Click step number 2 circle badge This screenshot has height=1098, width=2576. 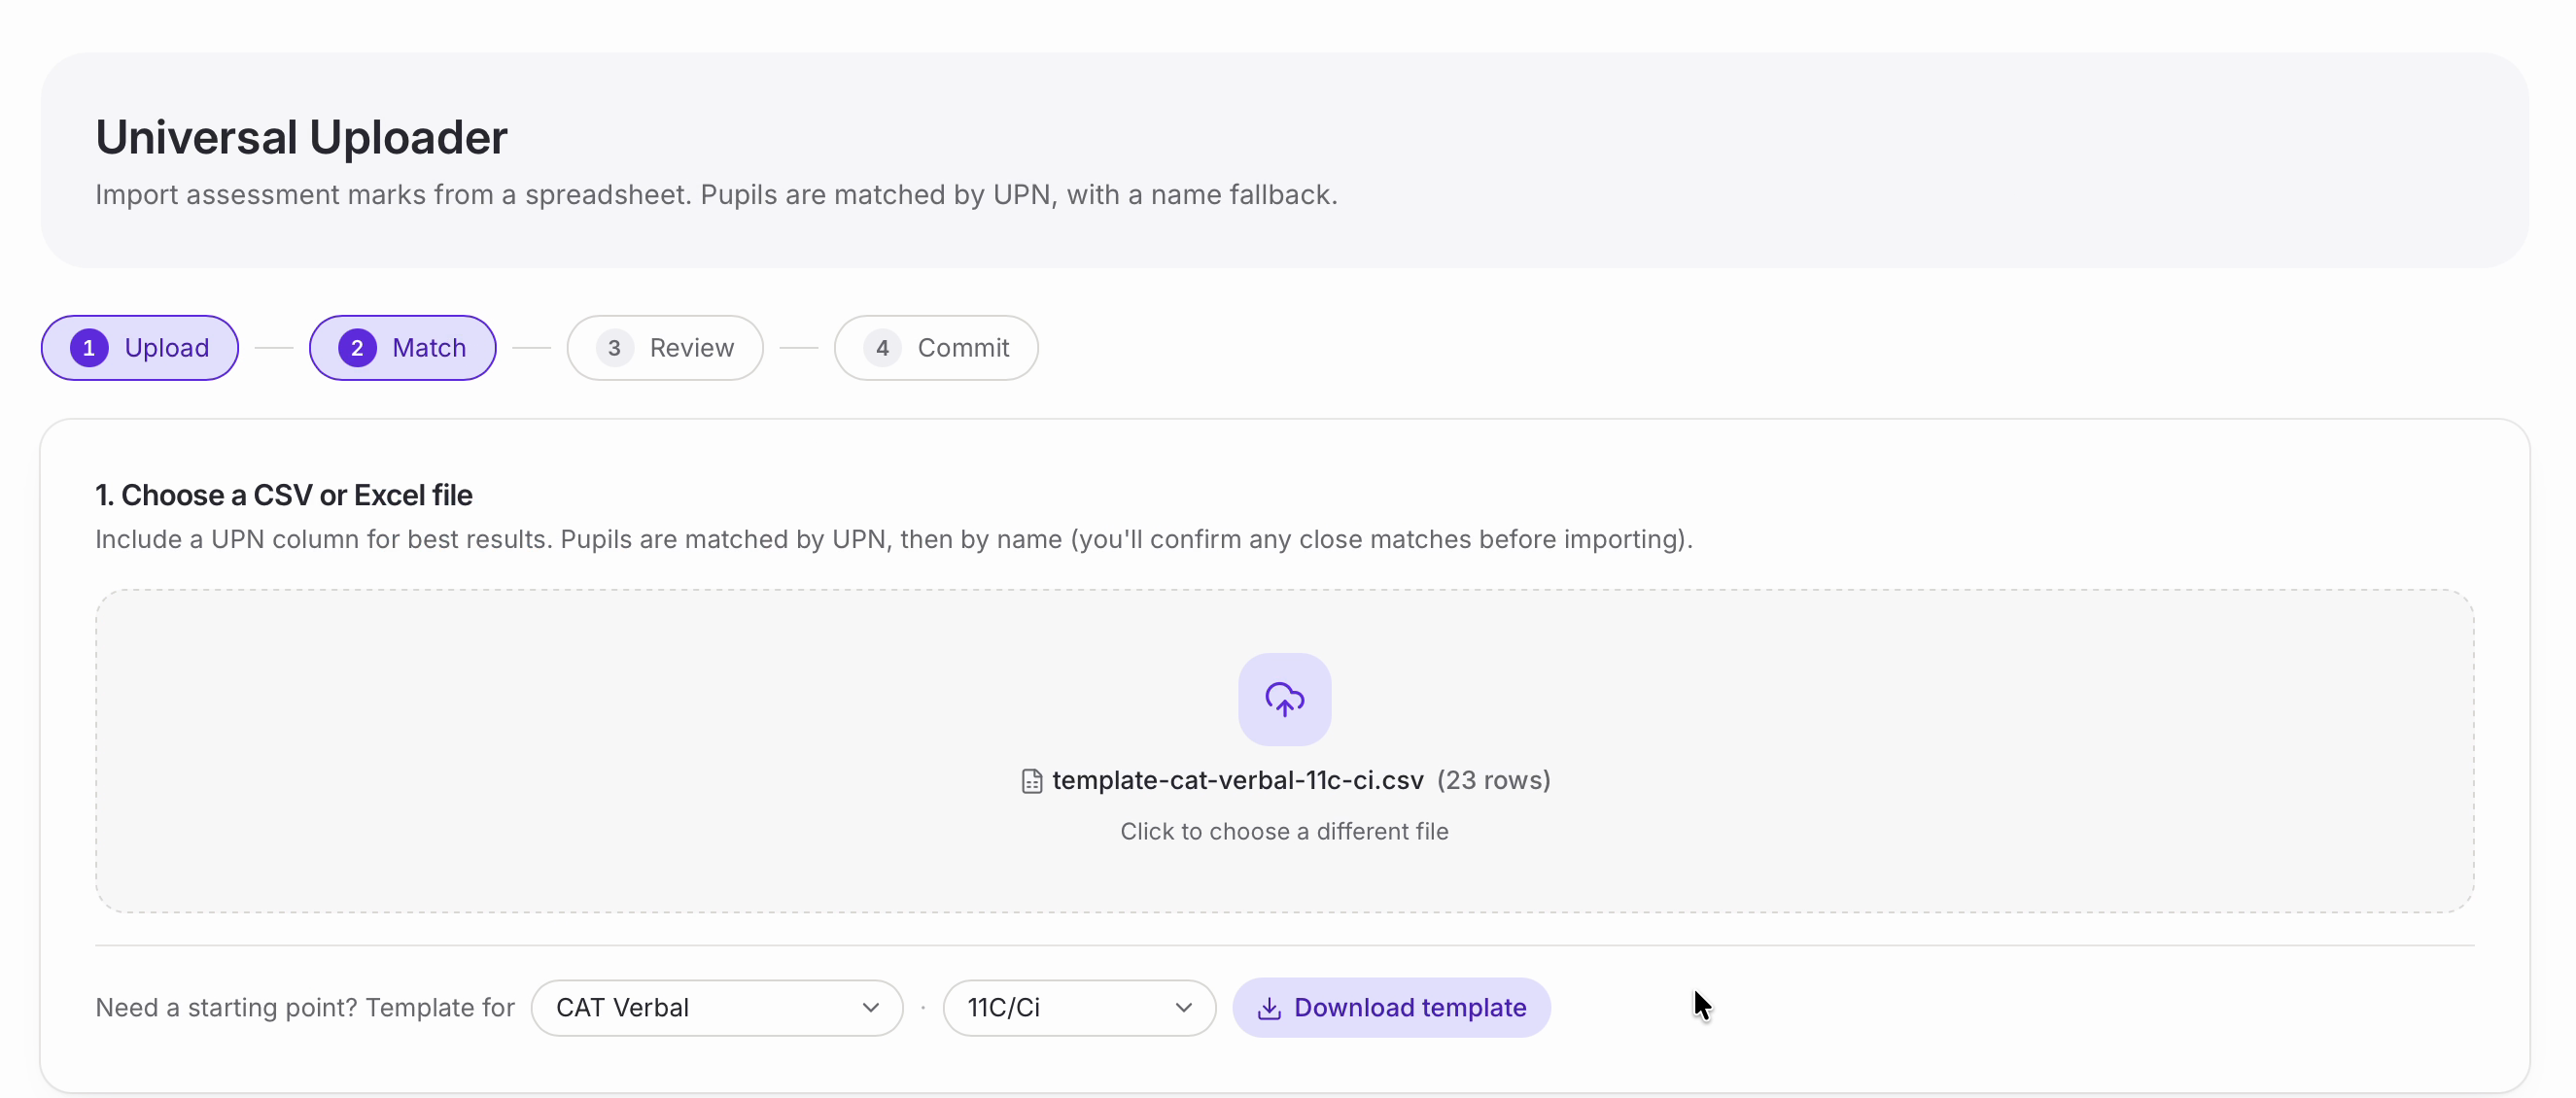click(x=357, y=348)
